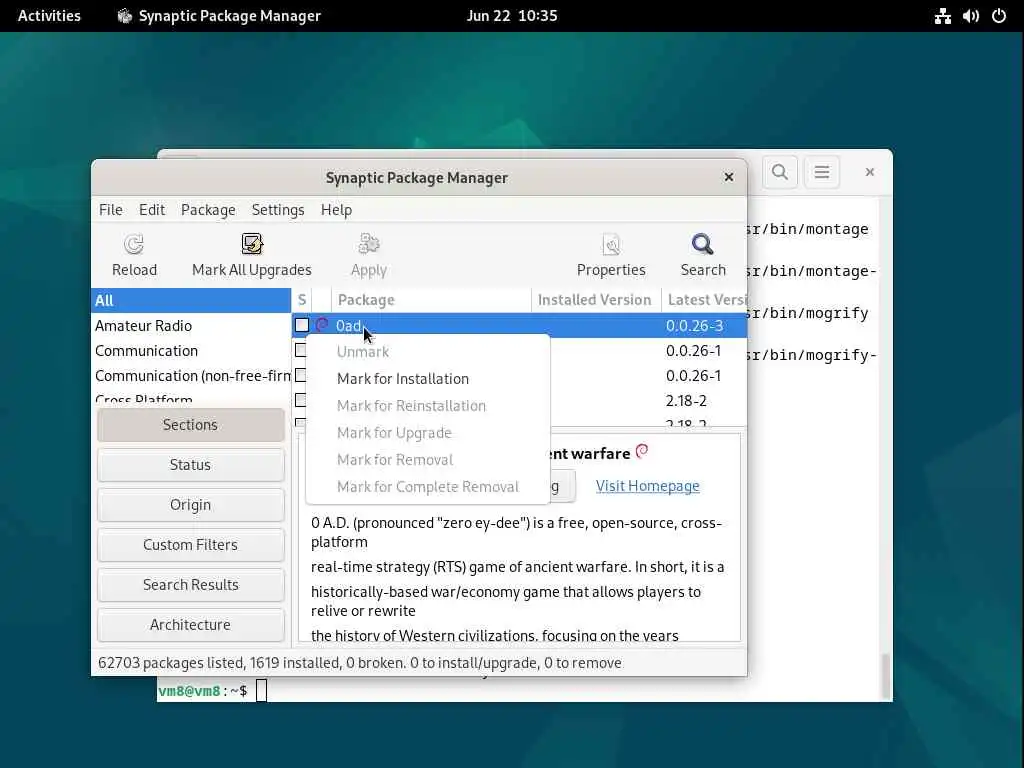Screen dimensions: 1024x768
Task: Click the Status filter button
Action: tap(191, 464)
